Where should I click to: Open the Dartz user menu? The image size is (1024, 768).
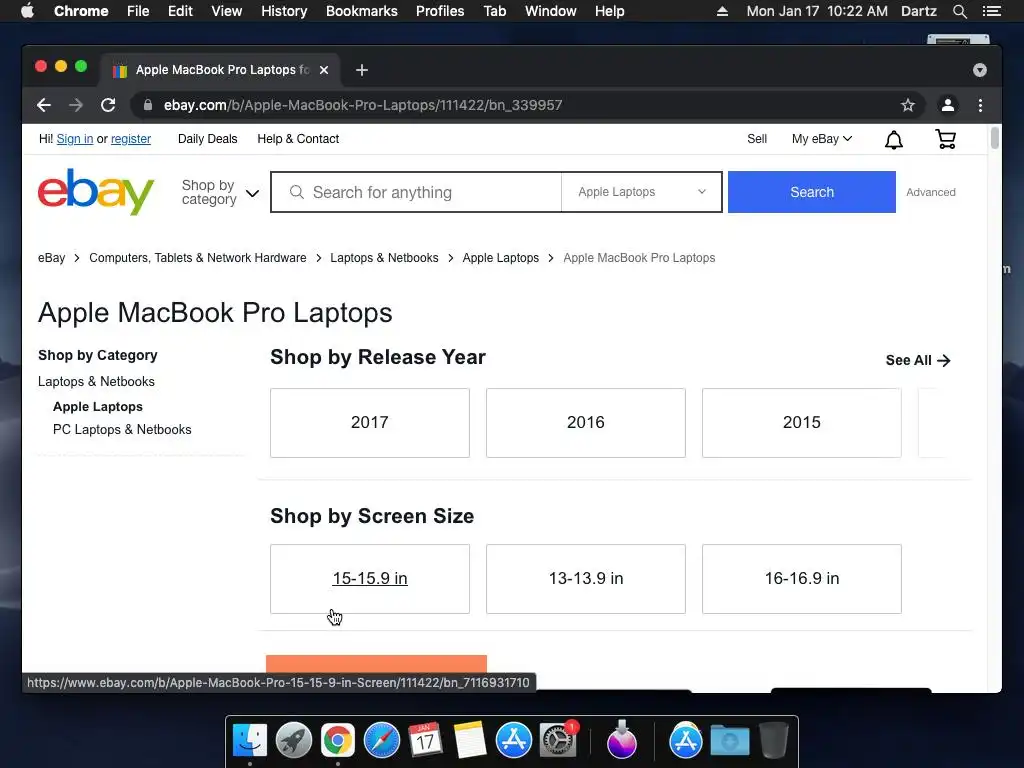(x=918, y=11)
